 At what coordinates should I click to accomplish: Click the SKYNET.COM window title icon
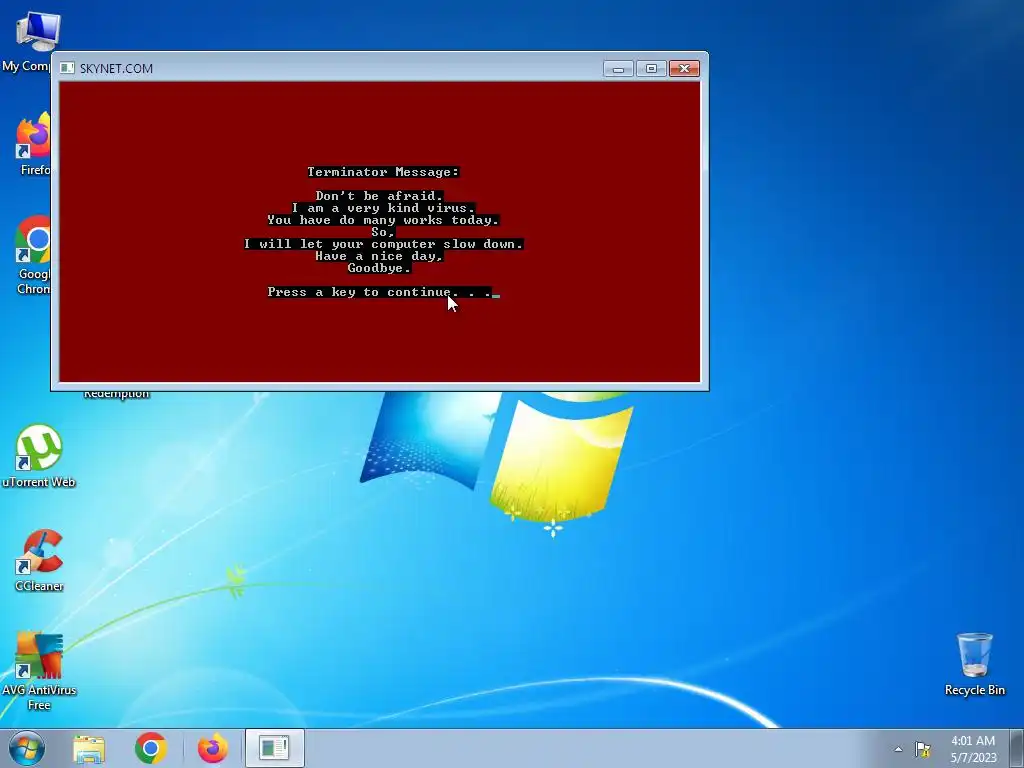click(67, 68)
